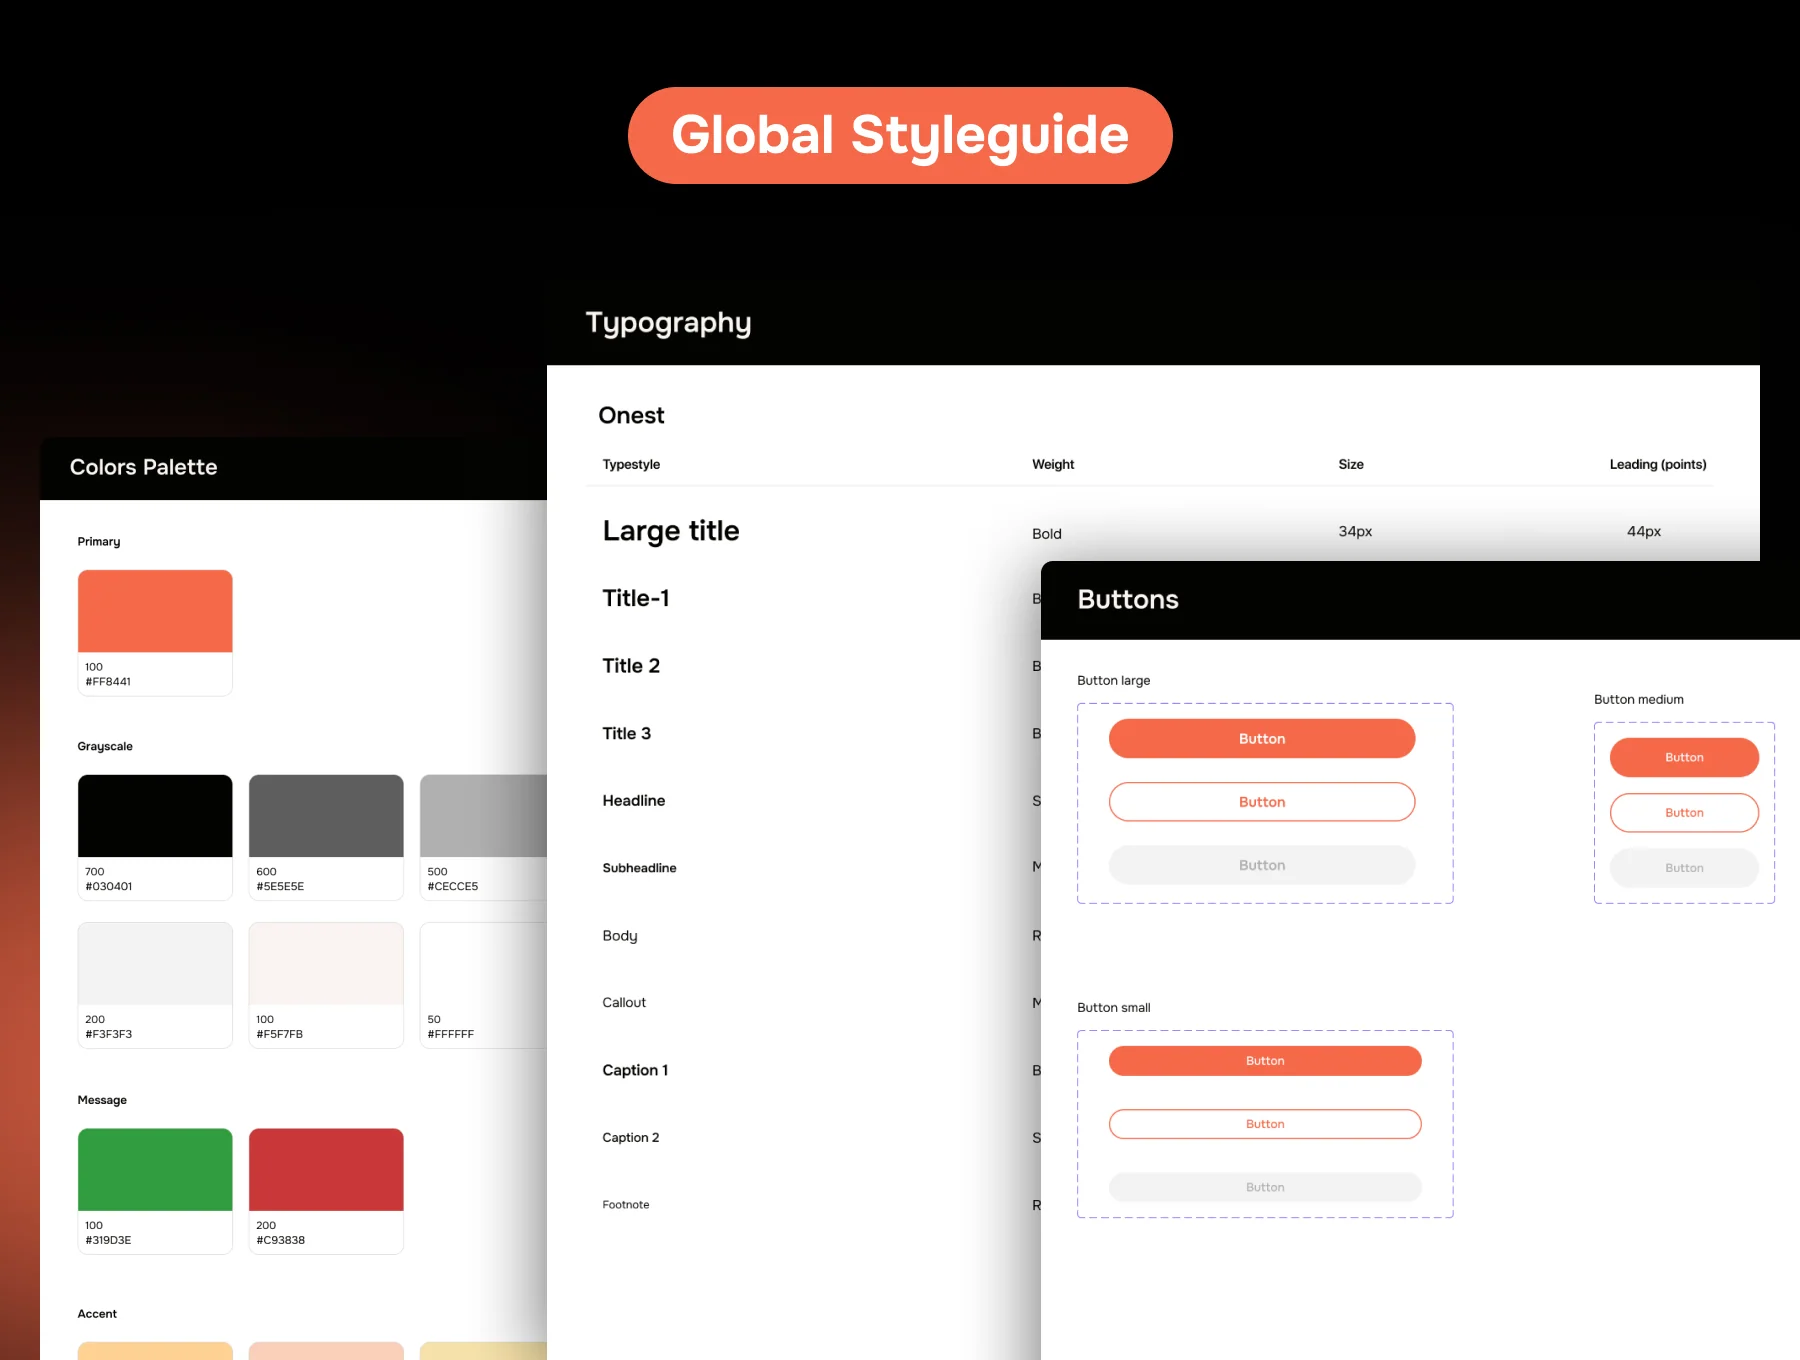Select the Headline typestyle row
The height and width of the screenshot is (1360, 1800).
634,800
